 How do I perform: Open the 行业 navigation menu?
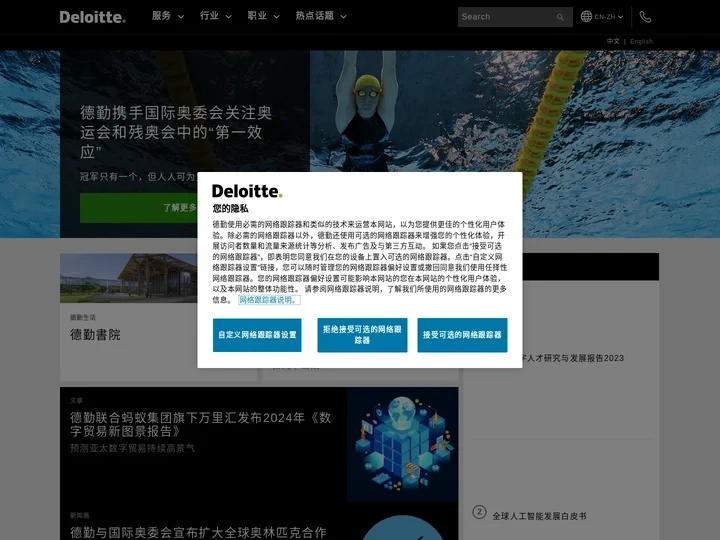(209, 16)
